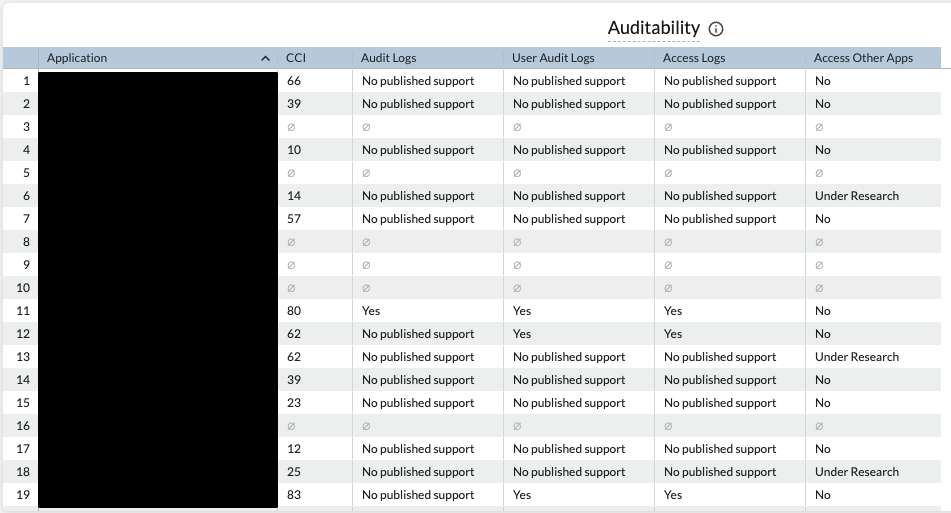Image resolution: width=951 pixels, height=513 pixels.
Task: Select row number 1
Action: pyautogui.click(x=26, y=81)
